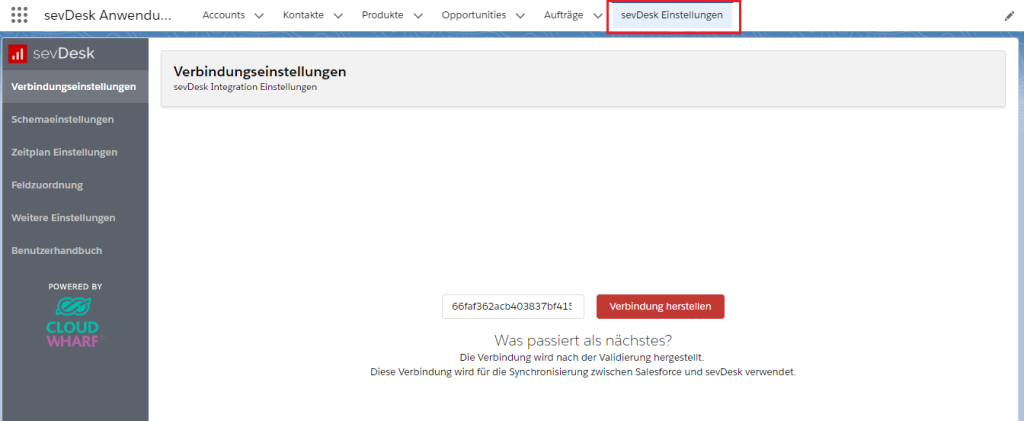Click the Cloud Wharf logo
The height and width of the screenshot is (421, 1024).
coord(75,322)
